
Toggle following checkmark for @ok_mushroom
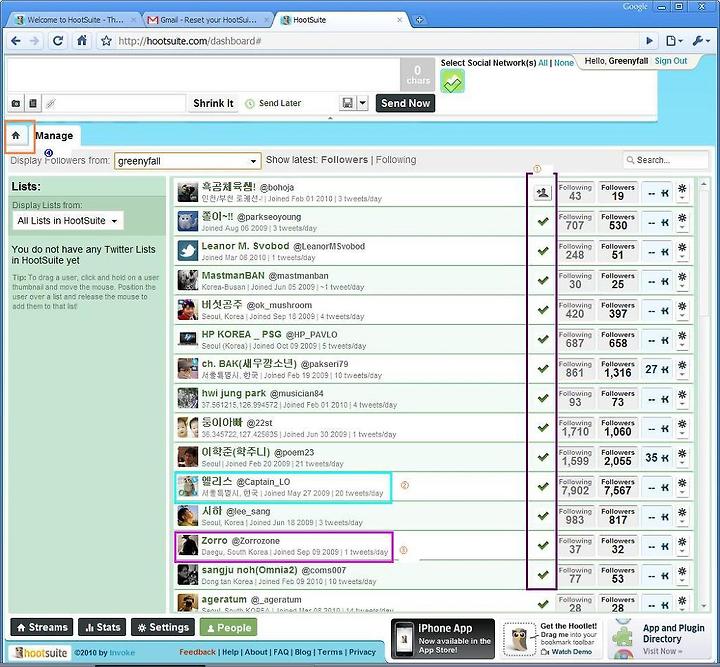(x=543, y=310)
